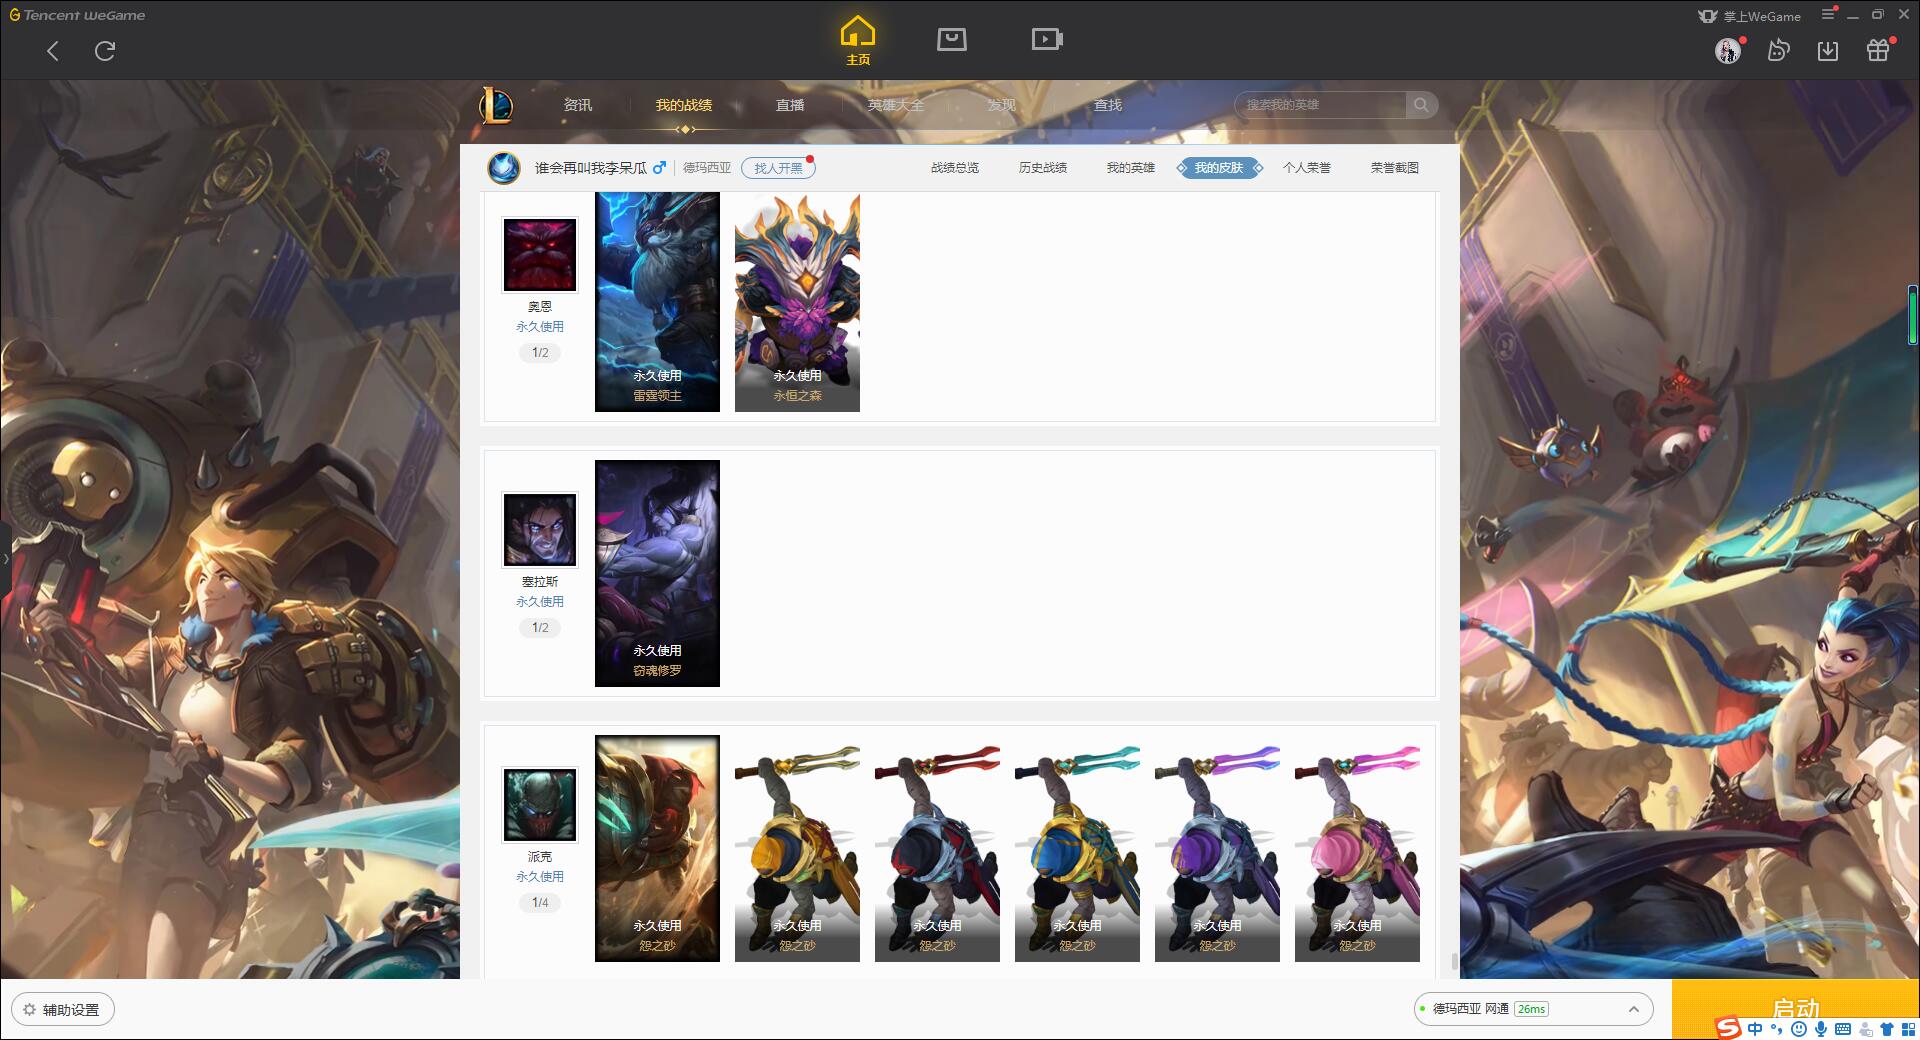
Task: Open the 我的英雄 sub-tab
Action: (1131, 168)
